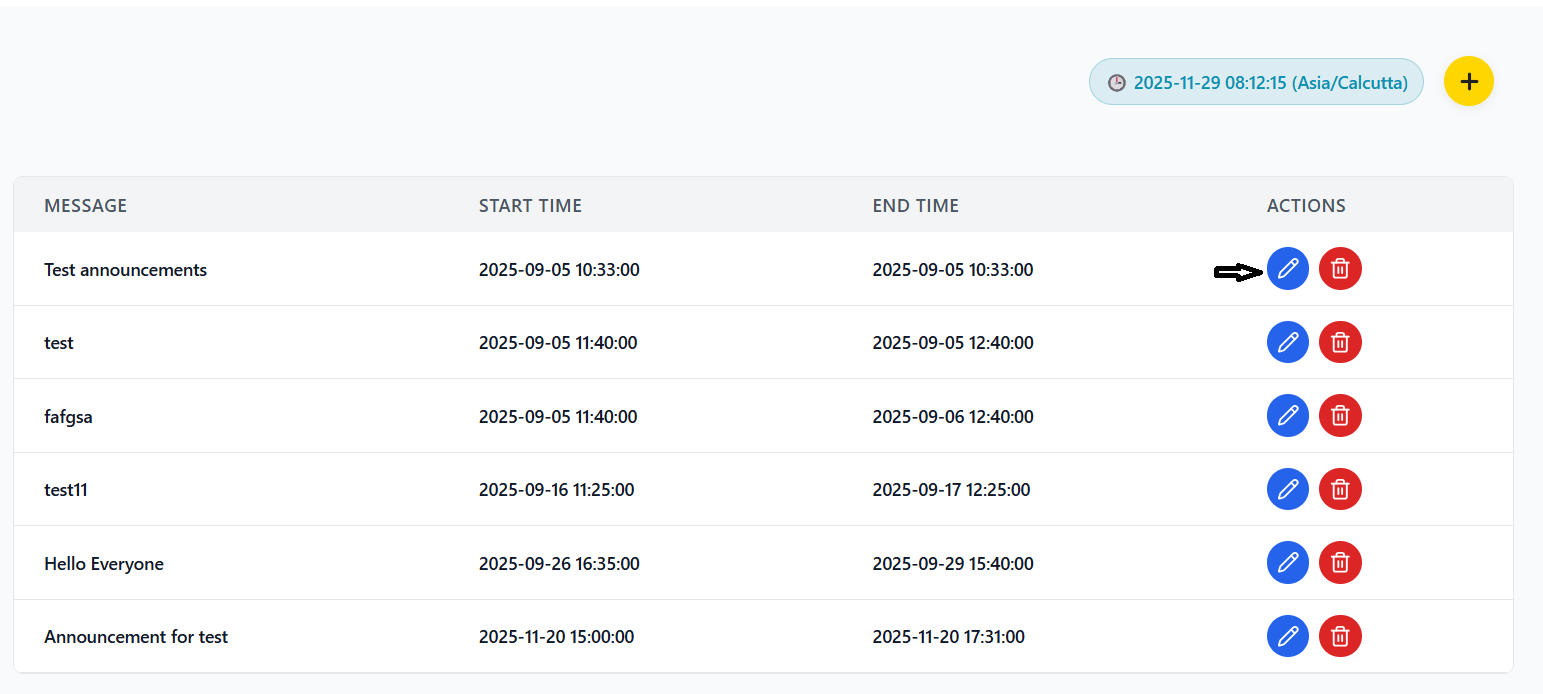This screenshot has width=1543, height=694.
Task: Open the edit pencil for "test"
Action: [1288, 342]
